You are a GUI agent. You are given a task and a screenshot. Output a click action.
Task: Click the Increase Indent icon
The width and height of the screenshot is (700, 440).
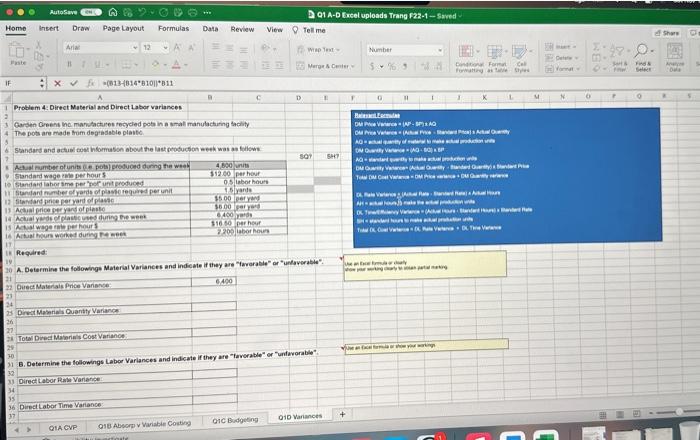click(279, 65)
